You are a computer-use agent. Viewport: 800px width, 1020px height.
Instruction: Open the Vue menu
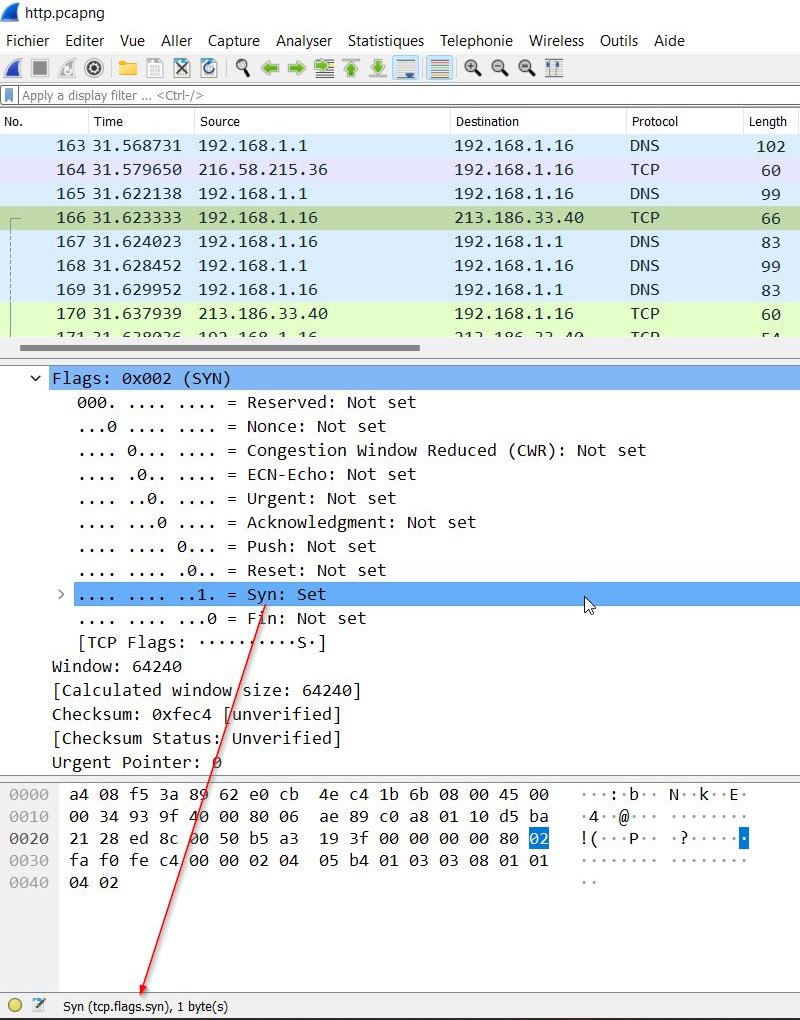(132, 40)
